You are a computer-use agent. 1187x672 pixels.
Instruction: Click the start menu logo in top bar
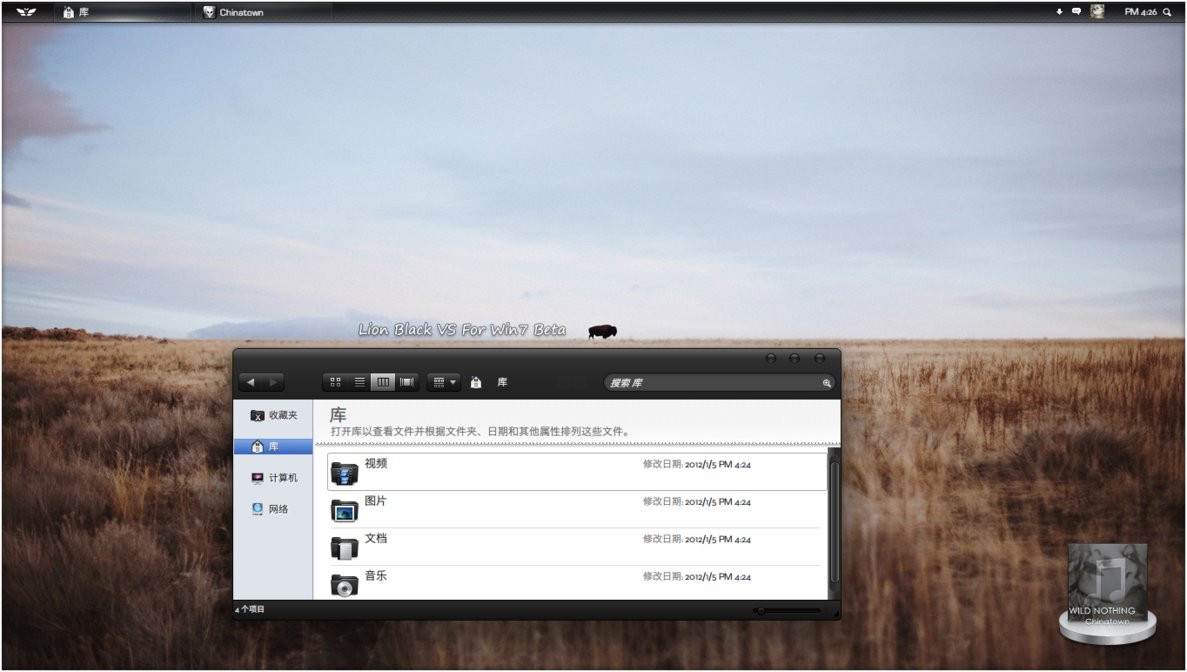click(26, 12)
